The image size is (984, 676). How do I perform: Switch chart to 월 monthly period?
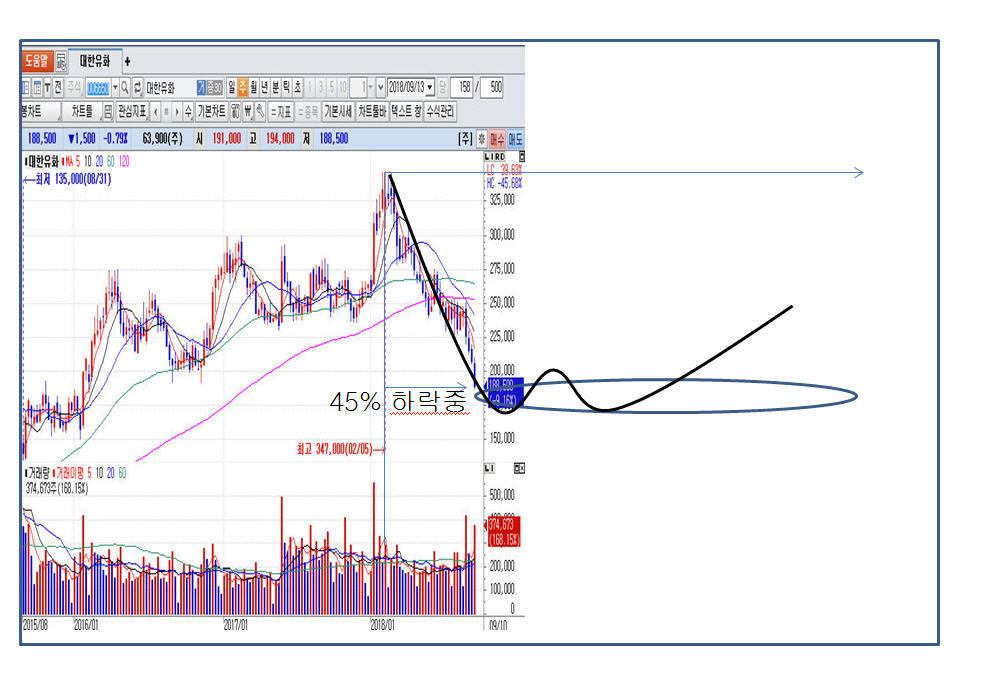pos(254,87)
